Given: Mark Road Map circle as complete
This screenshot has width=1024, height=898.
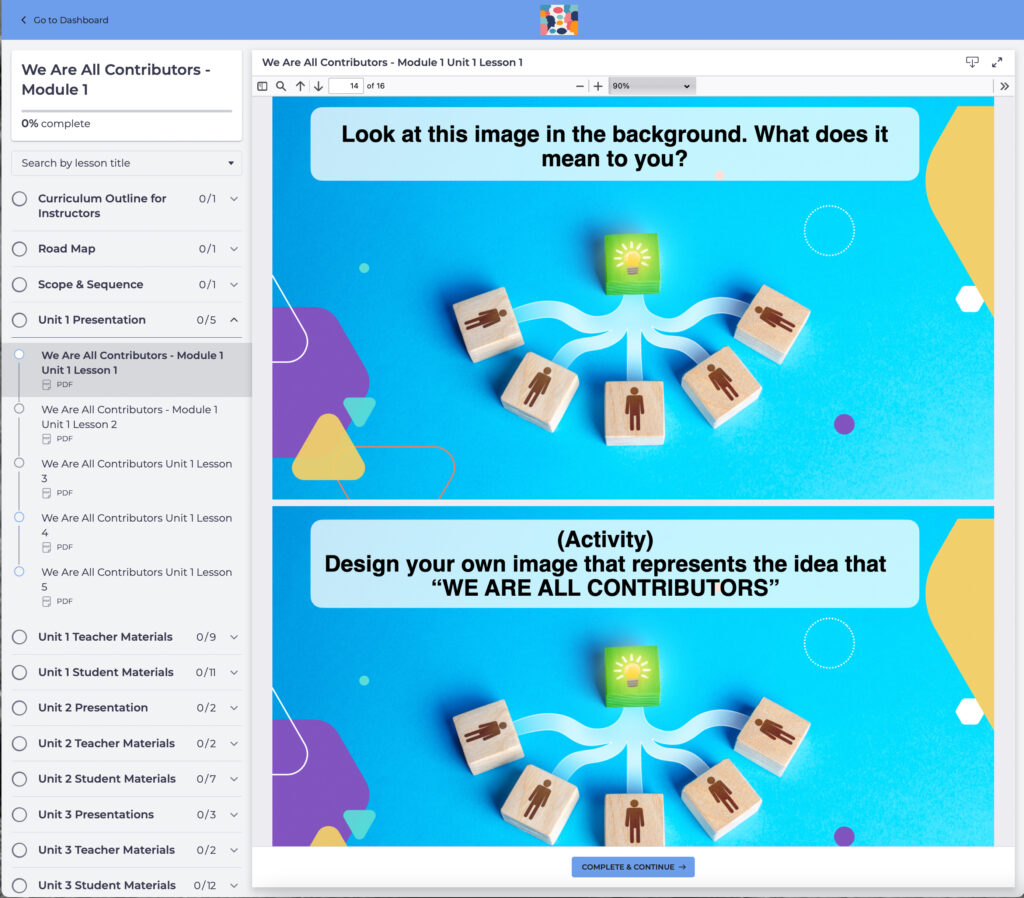Looking at the screenshot, I should coord(20,249).
